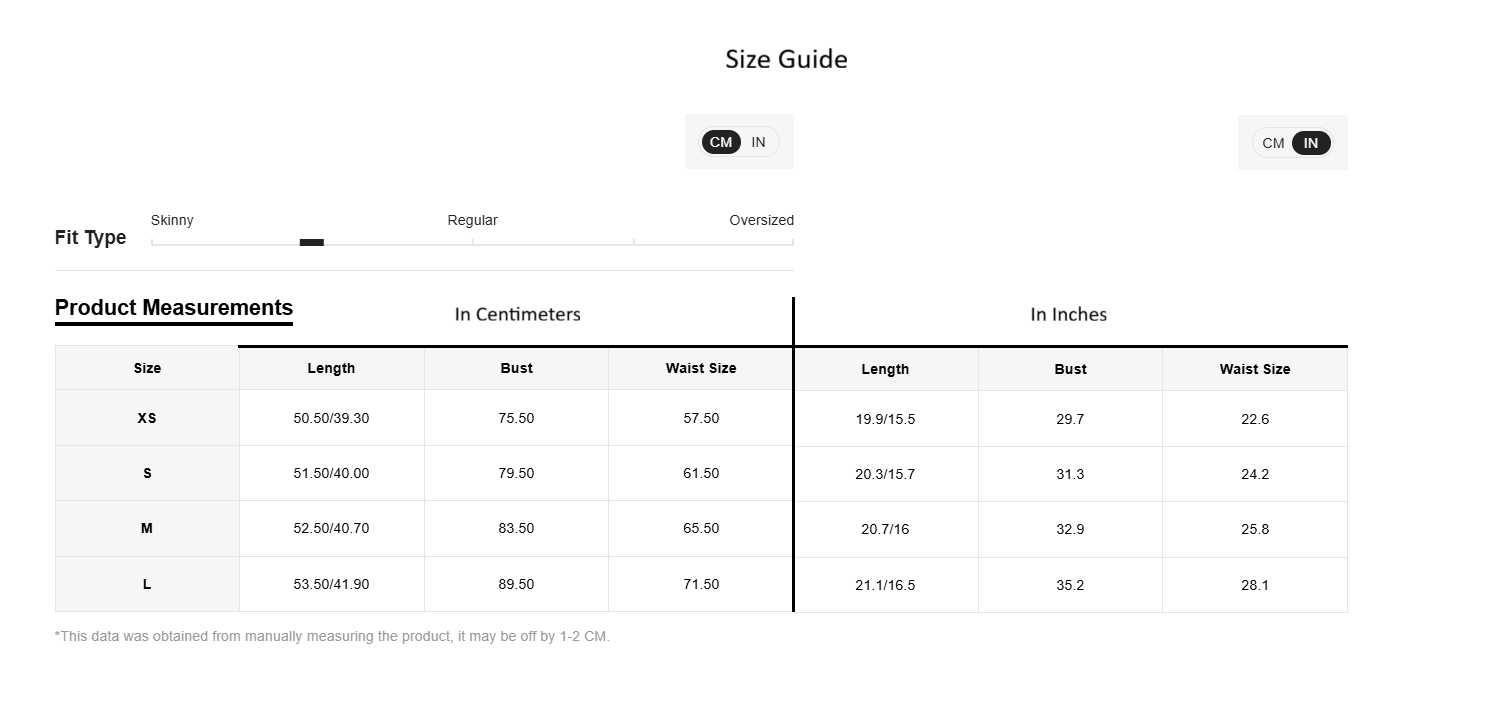1496x702 pixels.
Task: Select CM in the left unit toggle
Action: pos(721,142)
